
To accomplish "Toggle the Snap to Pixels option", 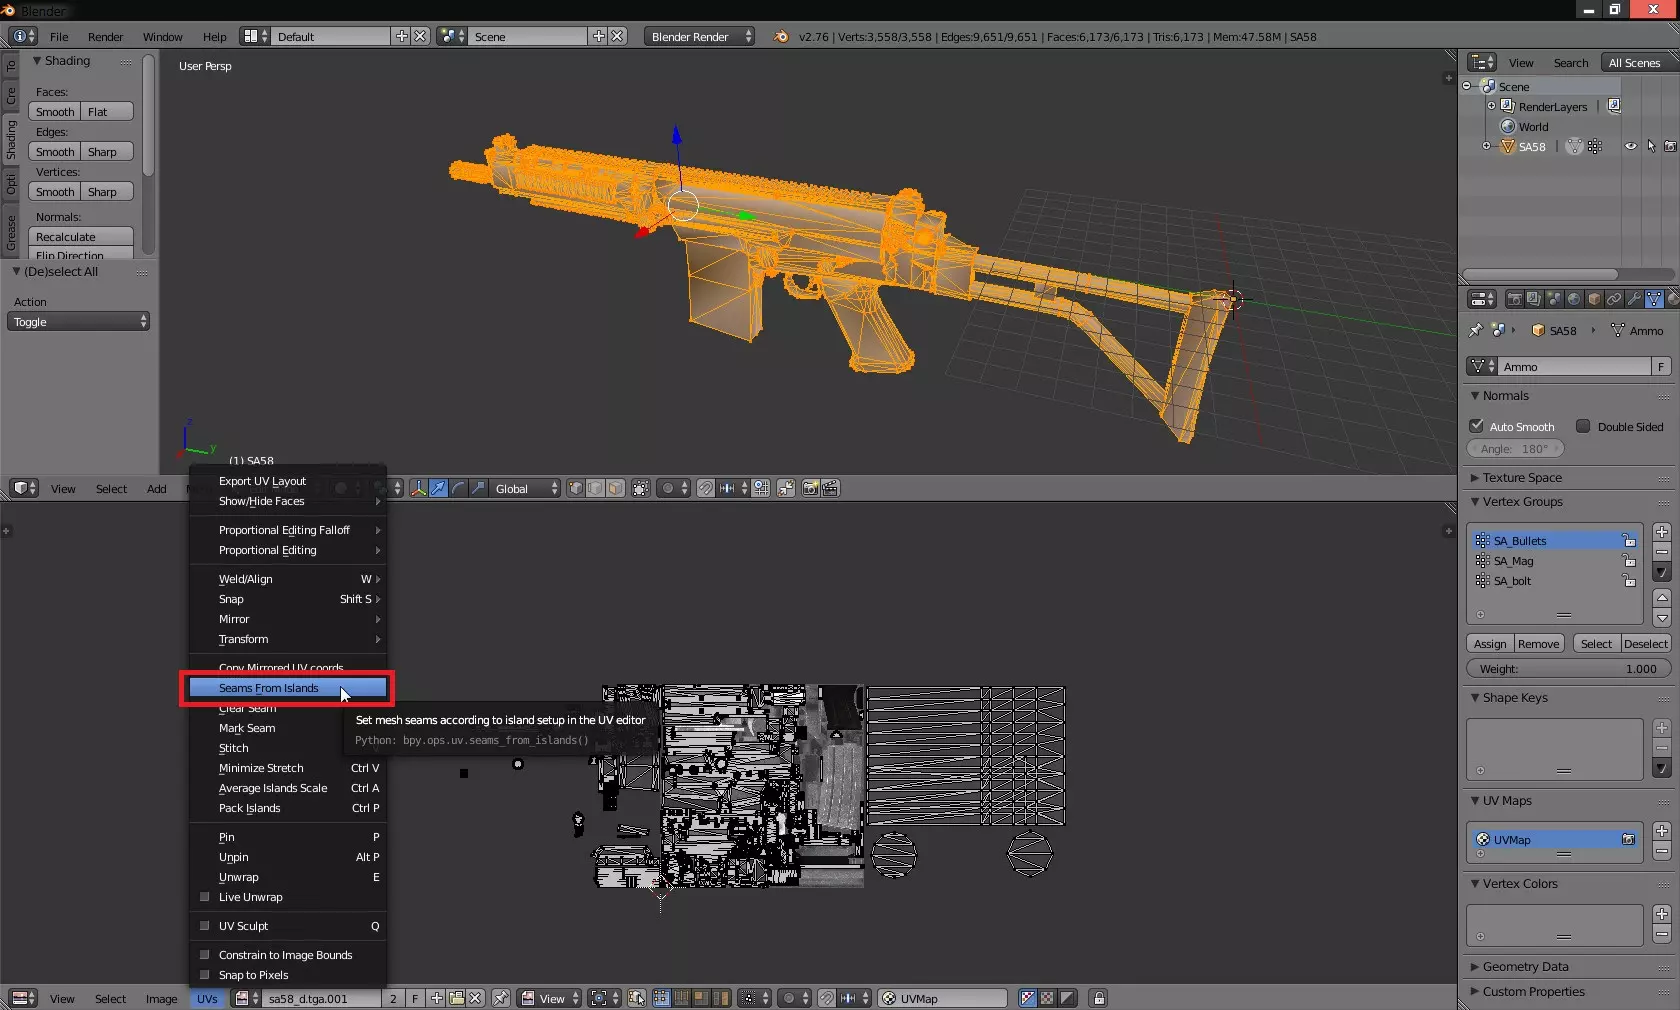I will (x=205, y=975).
